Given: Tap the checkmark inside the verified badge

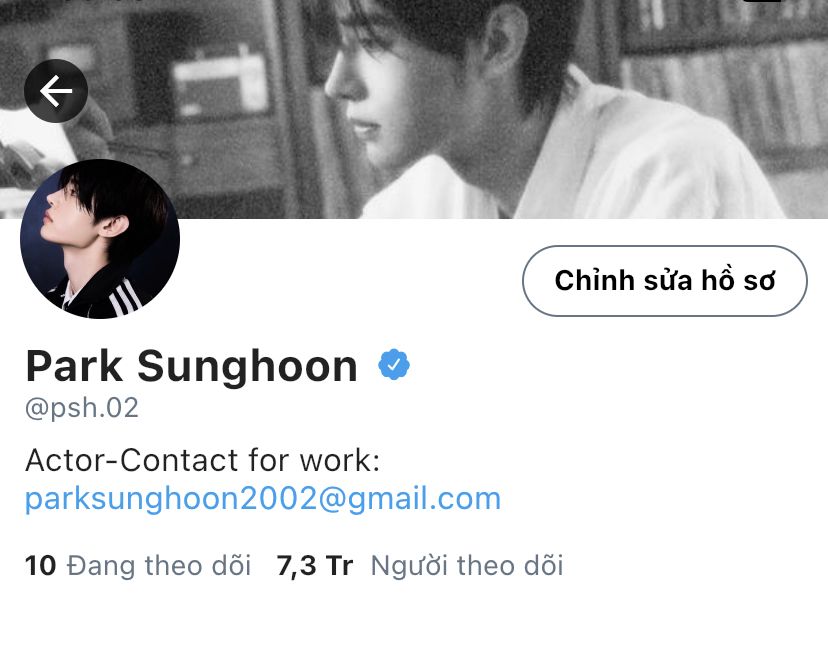Looking at the screenshot, I should coord(394,364).
